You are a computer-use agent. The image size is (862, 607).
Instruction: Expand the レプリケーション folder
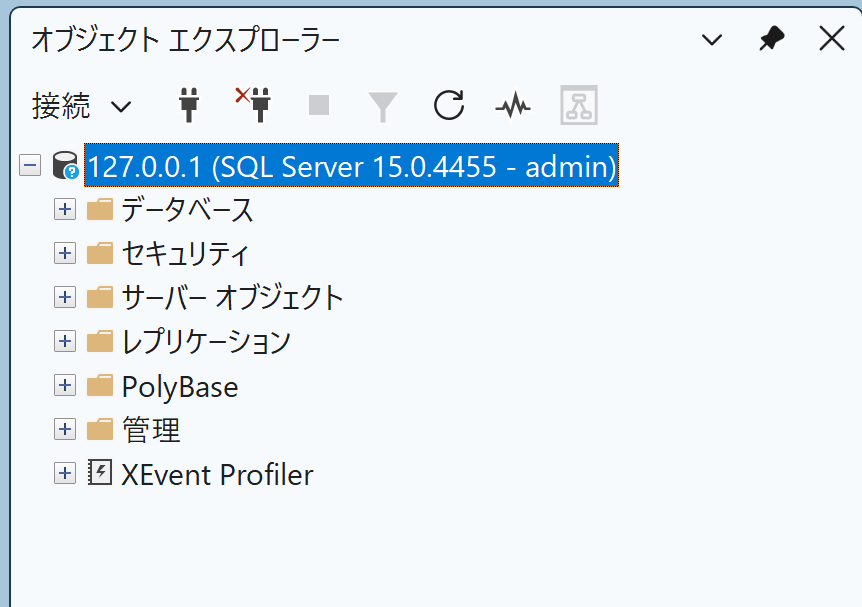pyautogui.click(x=65, y=341)
